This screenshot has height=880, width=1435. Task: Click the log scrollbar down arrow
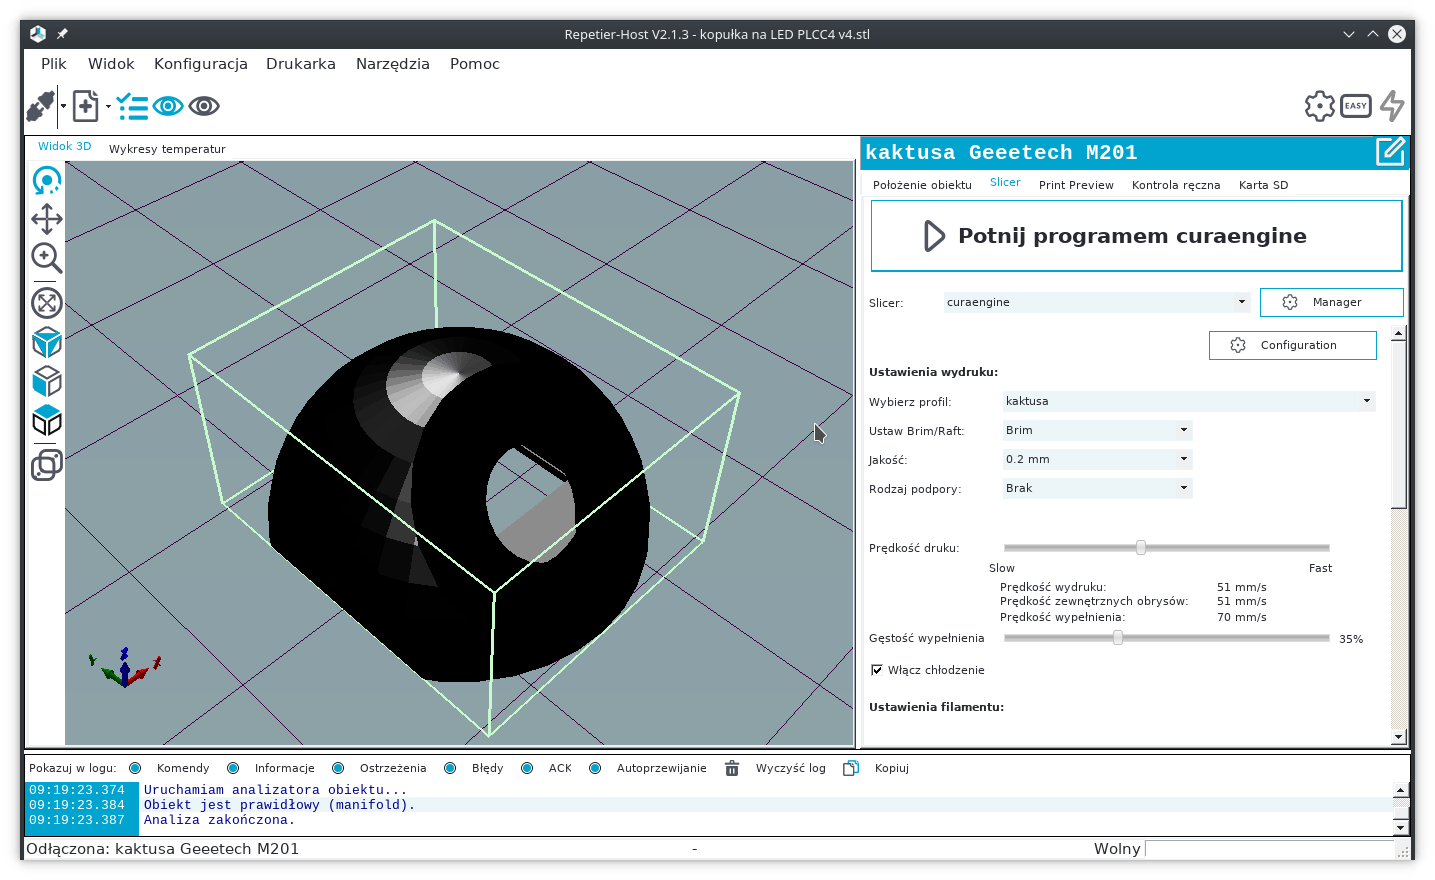(x=1401, y=827)
